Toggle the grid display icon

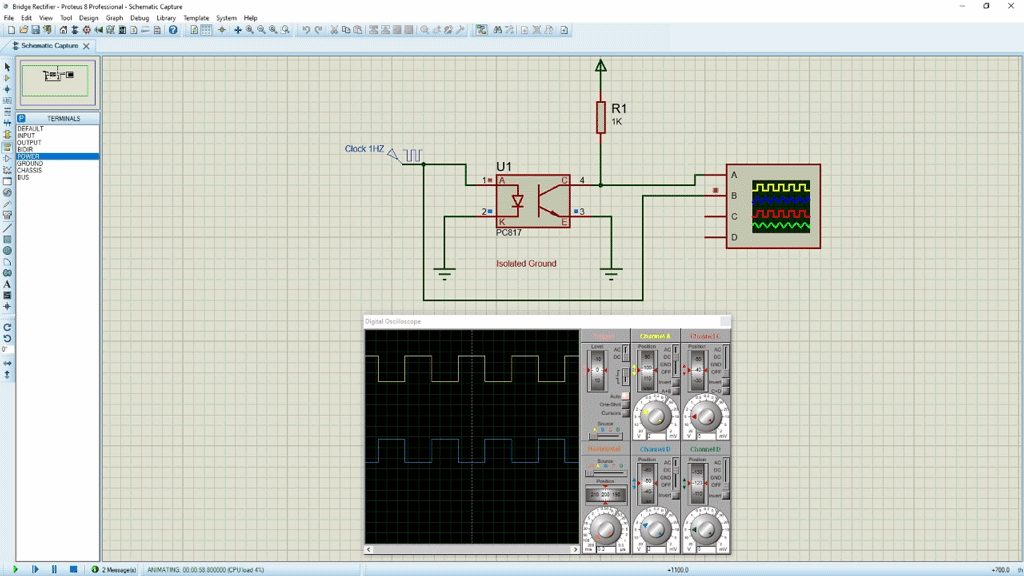click(206, 30)
